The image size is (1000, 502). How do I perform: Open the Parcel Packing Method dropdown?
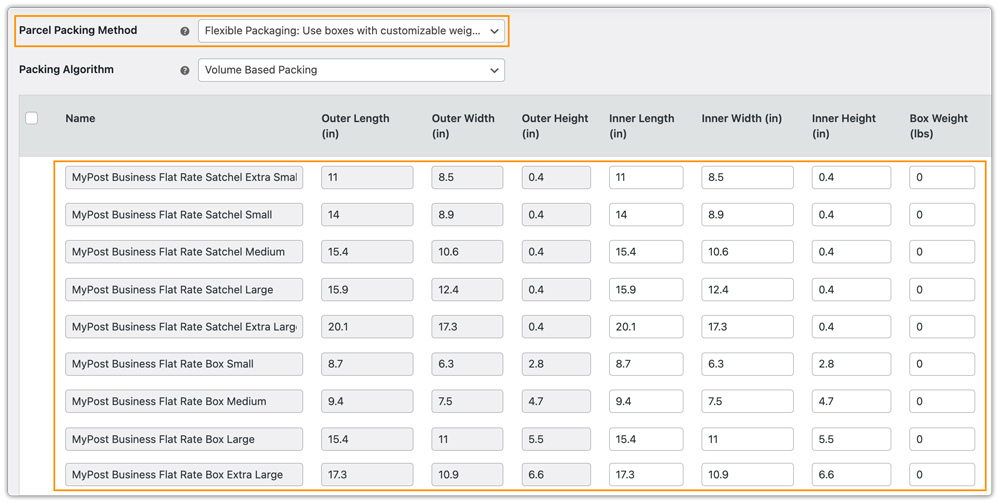coord(351,31)
